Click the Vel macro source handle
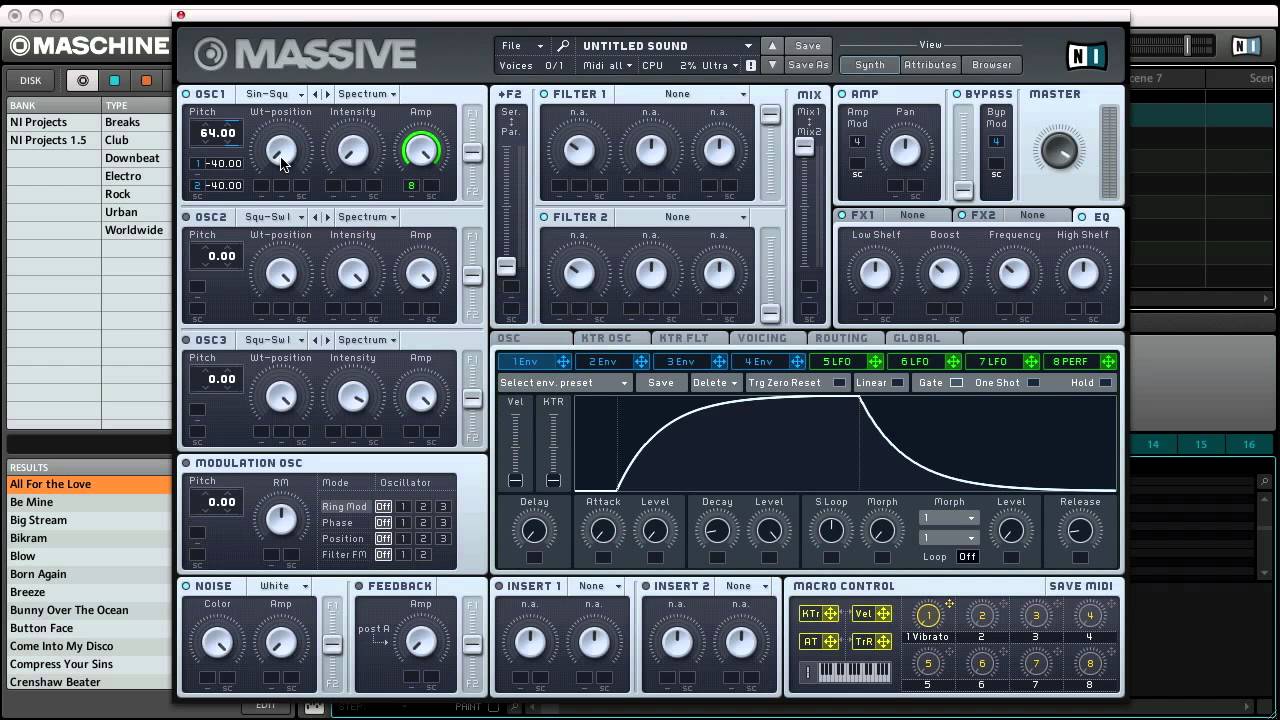 point(884,614)
